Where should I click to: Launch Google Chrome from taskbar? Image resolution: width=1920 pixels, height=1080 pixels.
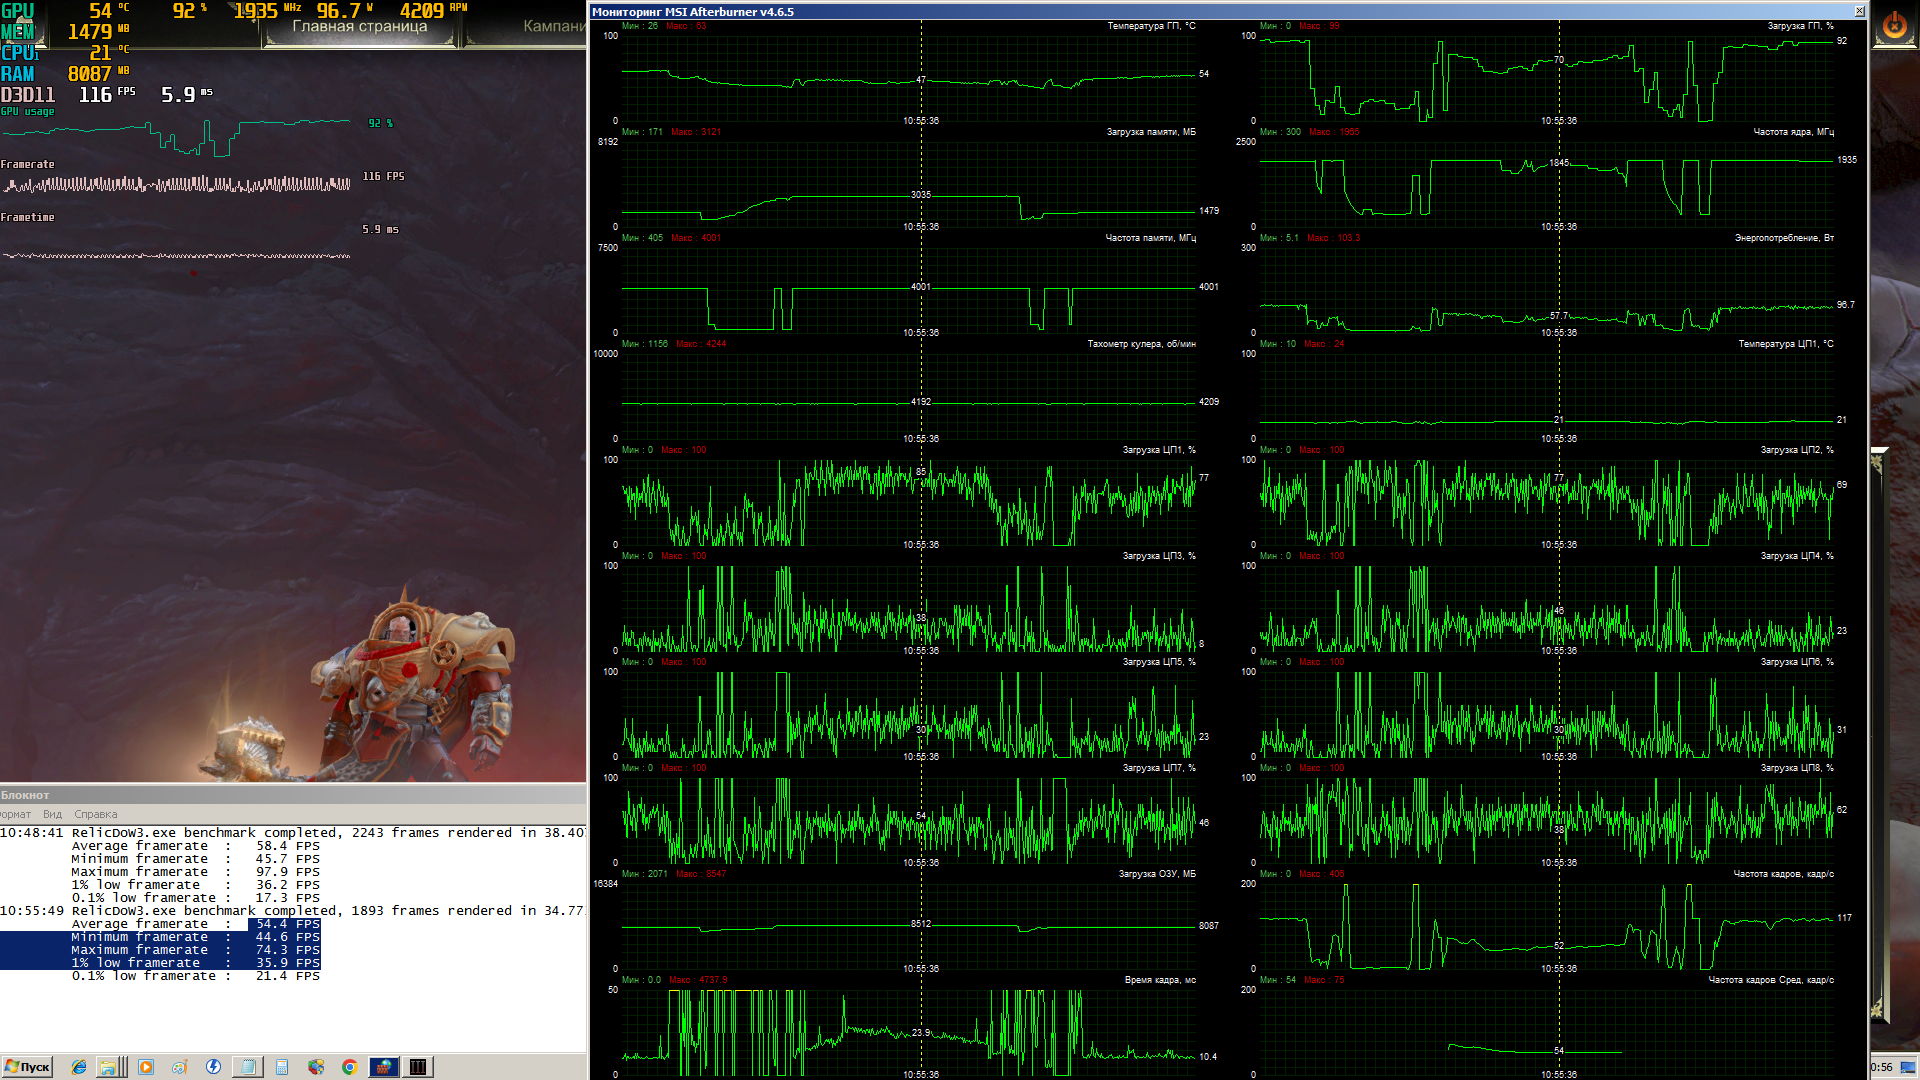pyautogui.click(x=349, y=1067)
